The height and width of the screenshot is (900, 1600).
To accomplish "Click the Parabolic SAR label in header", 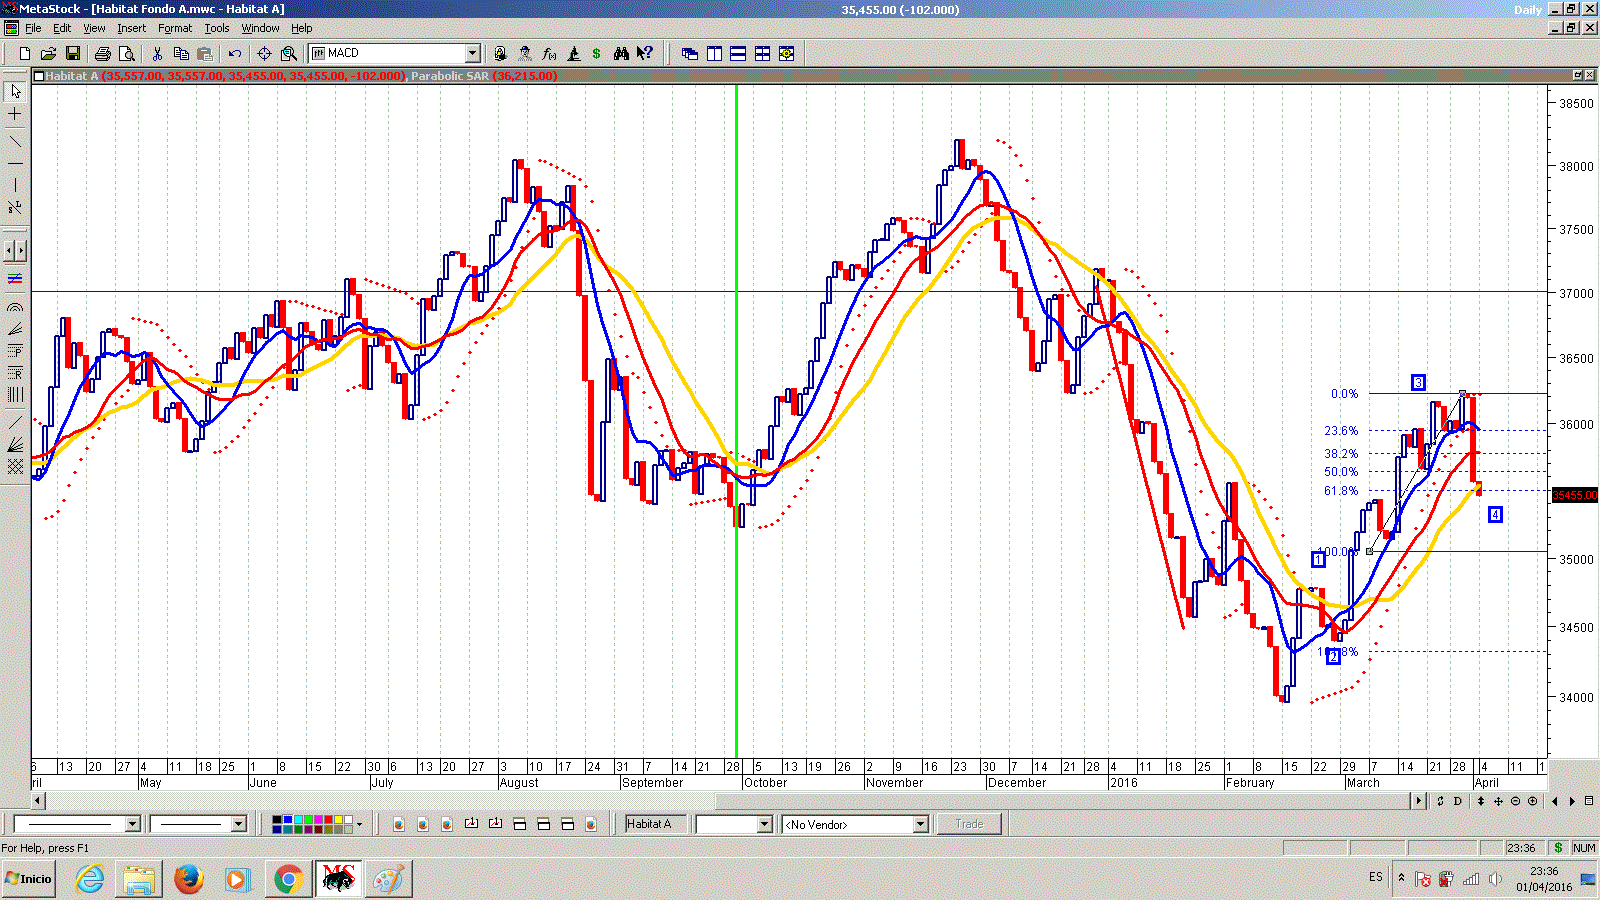I will pos(450,76).
